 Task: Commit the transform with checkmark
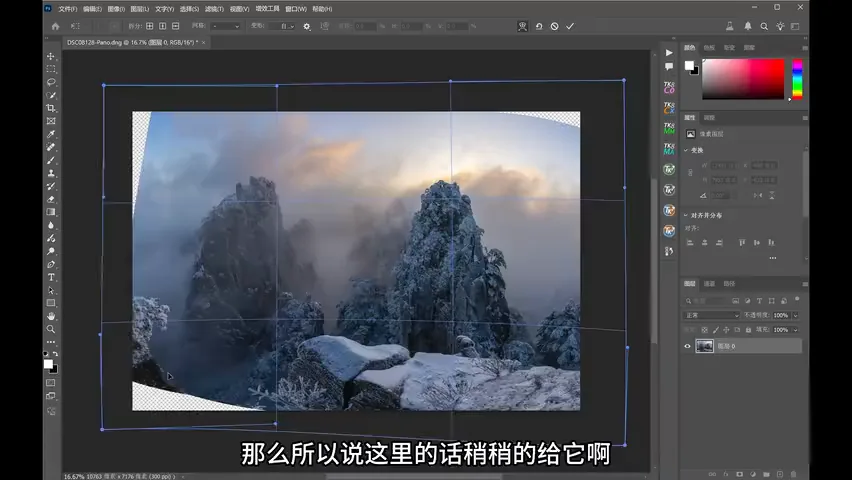point(570,26)
